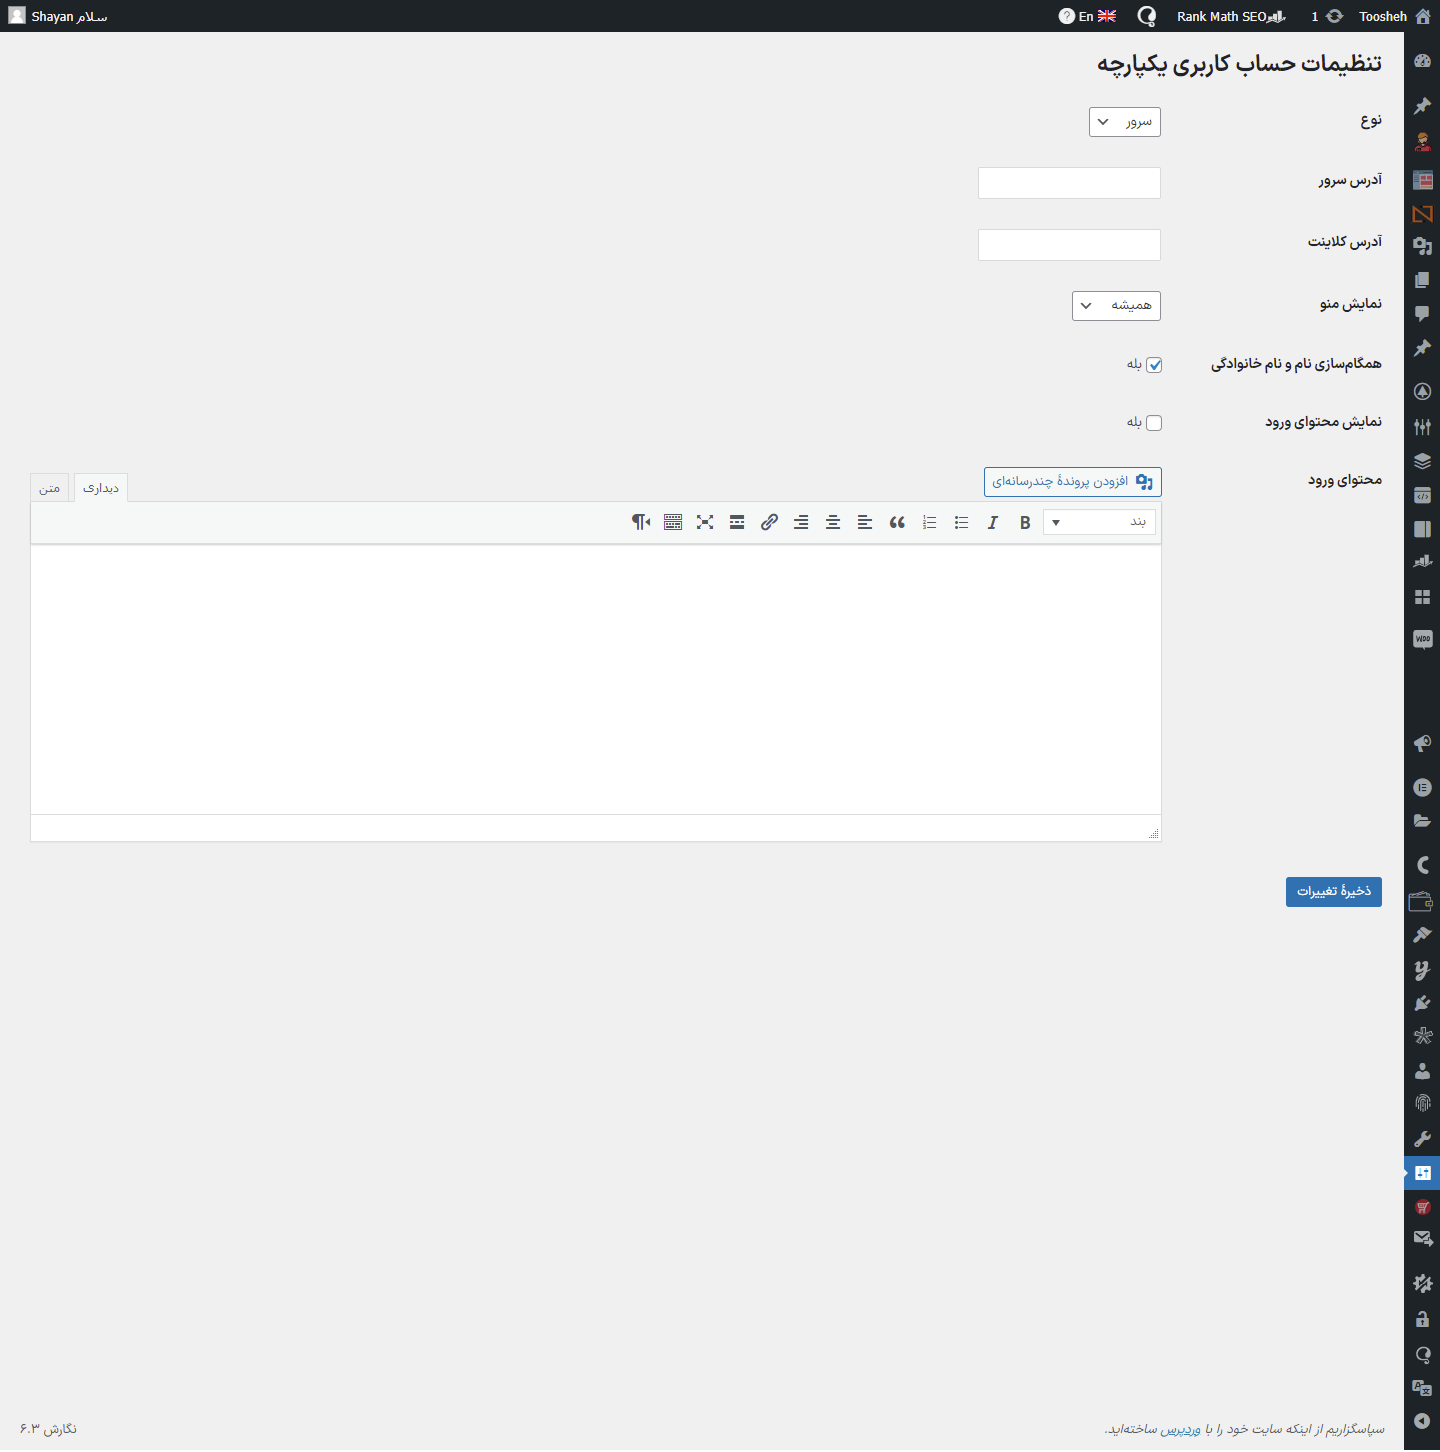The height and width of the screenshot is (1452, 1440).
Task: Open the orange N-shaped sidebar icon
Action: click(x=1422, y=213)
